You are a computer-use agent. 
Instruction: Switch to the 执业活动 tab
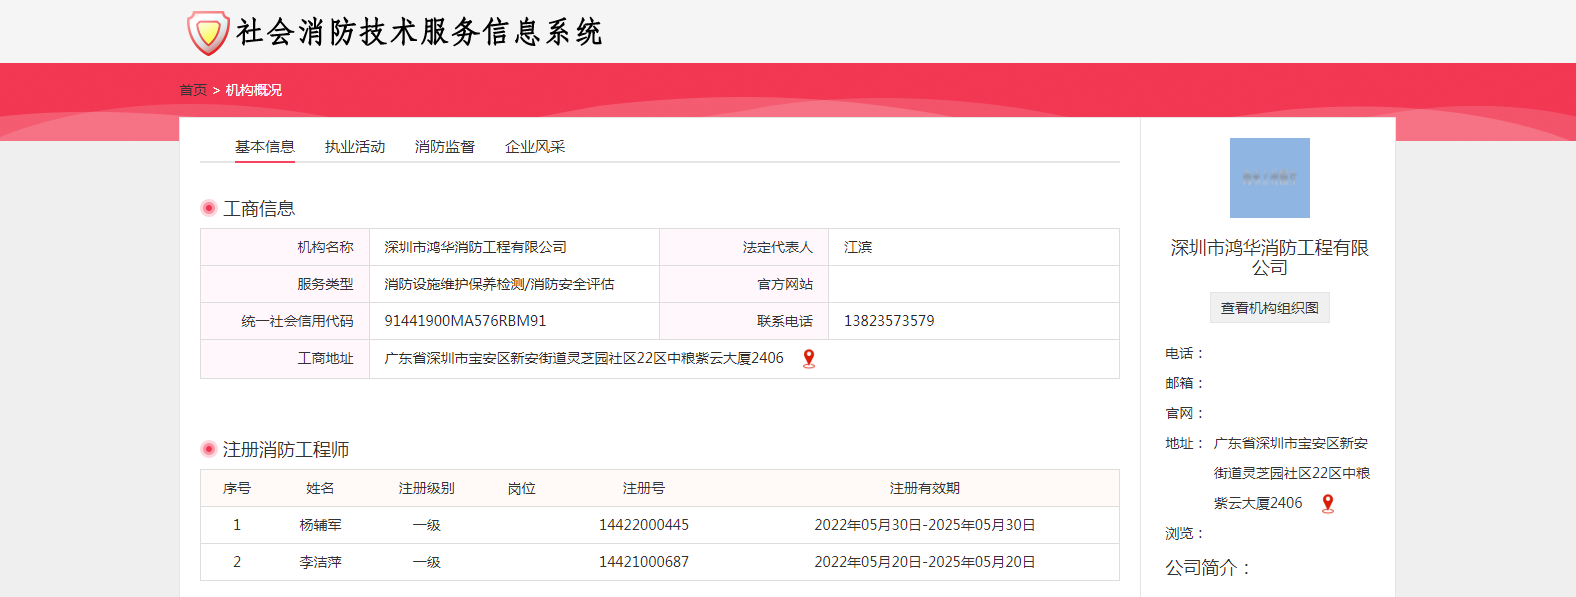pyautogui.click(x=355, y=147)
